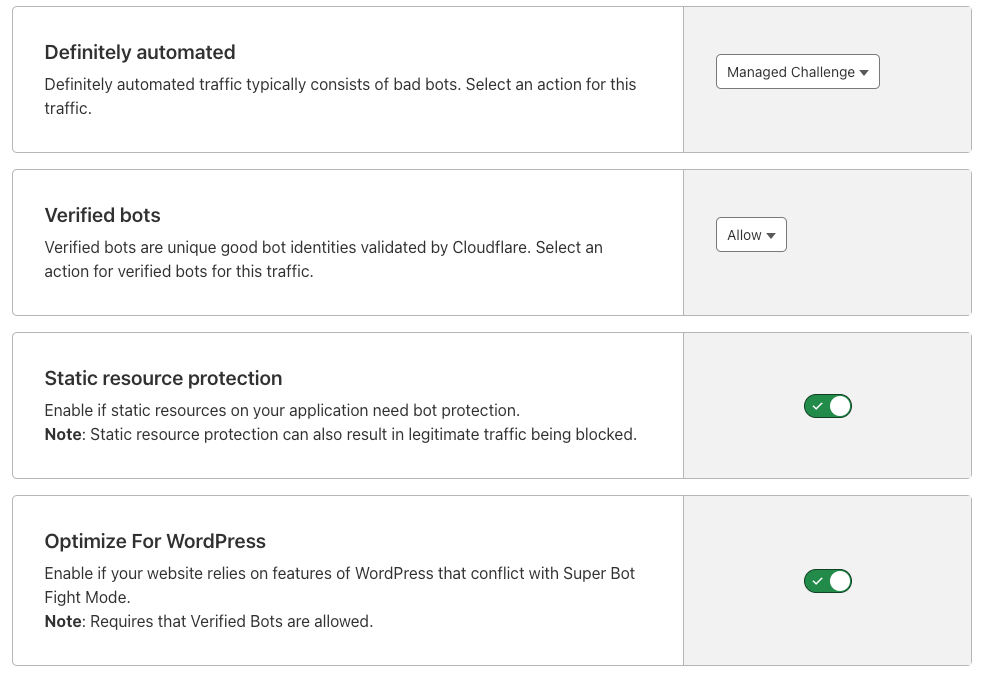Open the Allow dropdown for verified bots
Viewport: 983px width, 673px height.
[x=751, y=235]
